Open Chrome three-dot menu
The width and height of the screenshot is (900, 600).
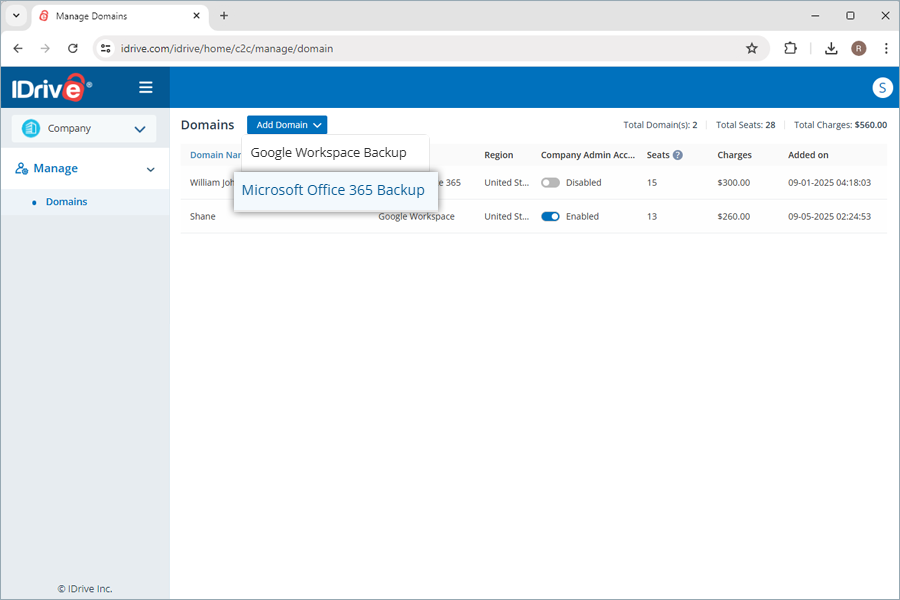click(886, 48)
